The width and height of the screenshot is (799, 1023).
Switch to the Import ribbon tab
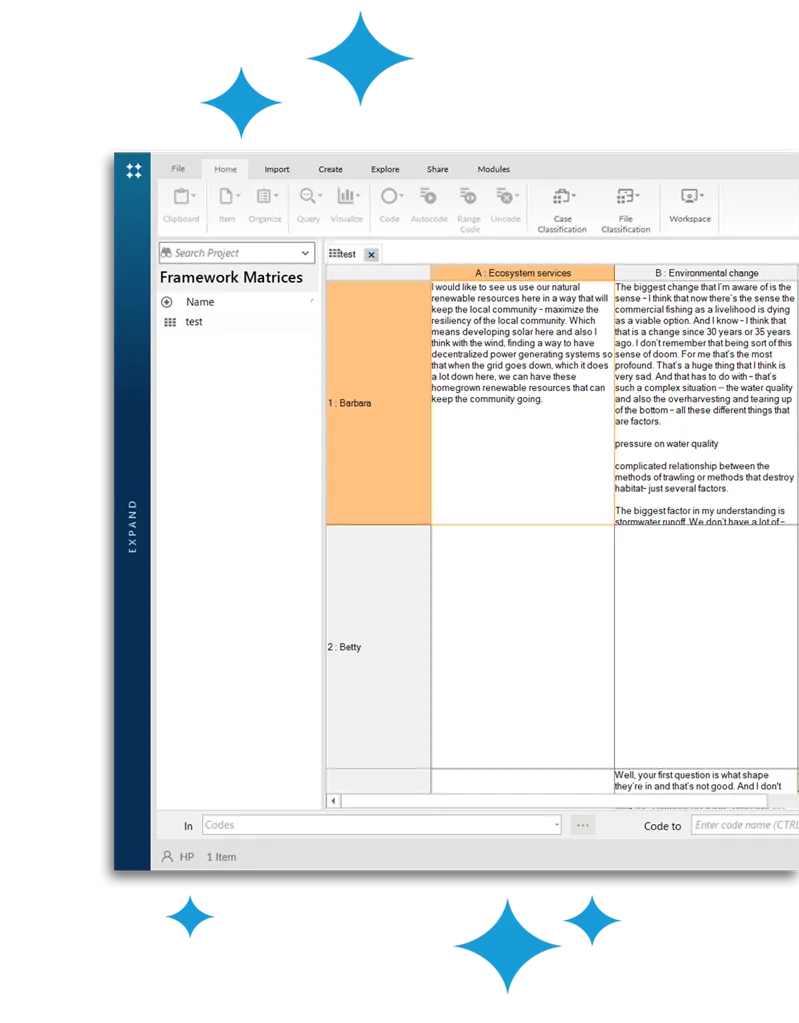[277, 169]
